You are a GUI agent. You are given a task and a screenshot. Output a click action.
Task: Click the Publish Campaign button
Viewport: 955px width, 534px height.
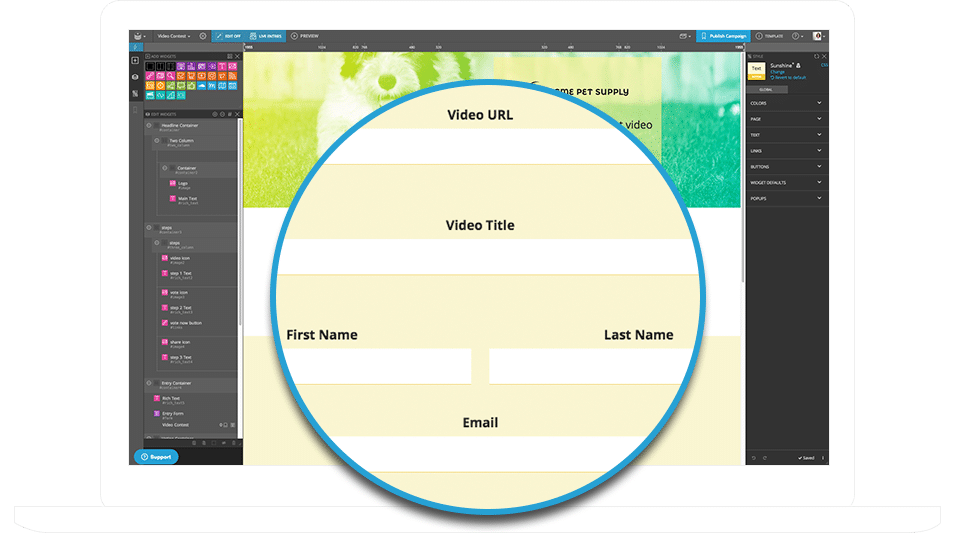pos(723,36)
